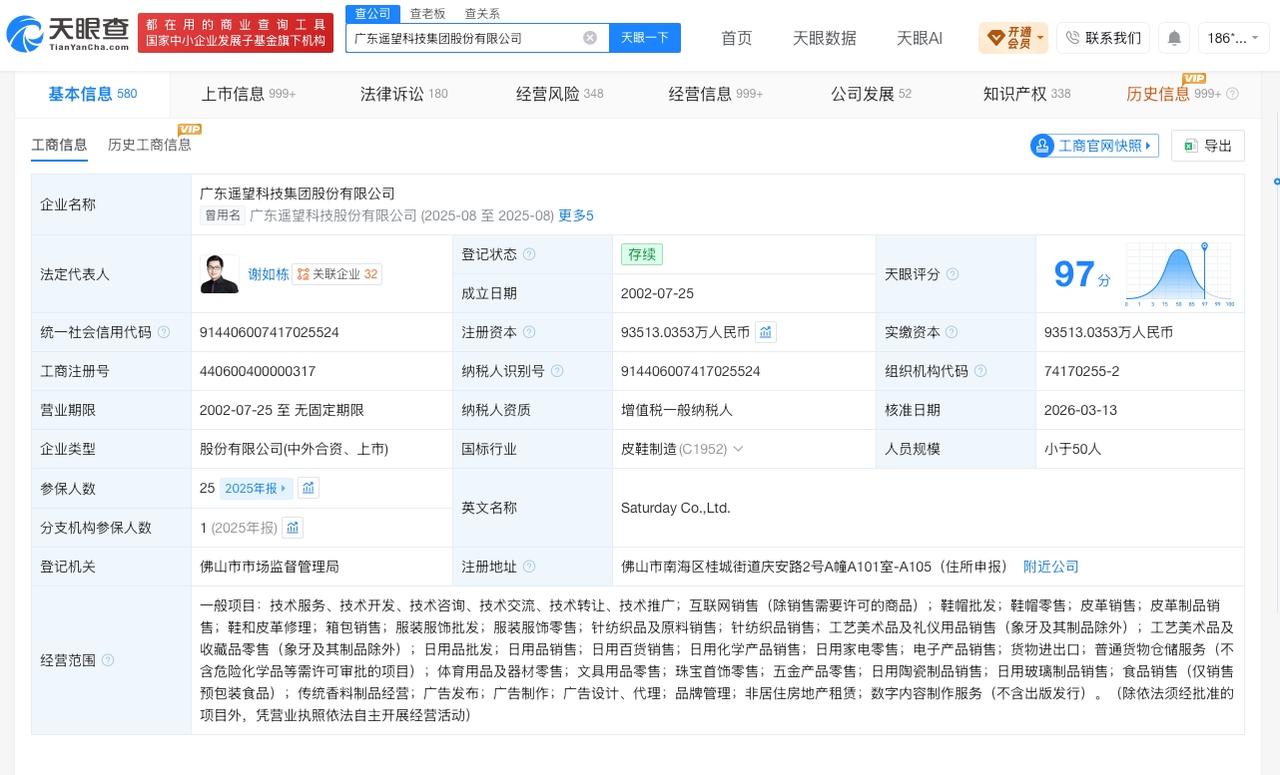Click the help icon beside 组织机构代码
Screen dimensions: 1280x775
coord(980,371)
